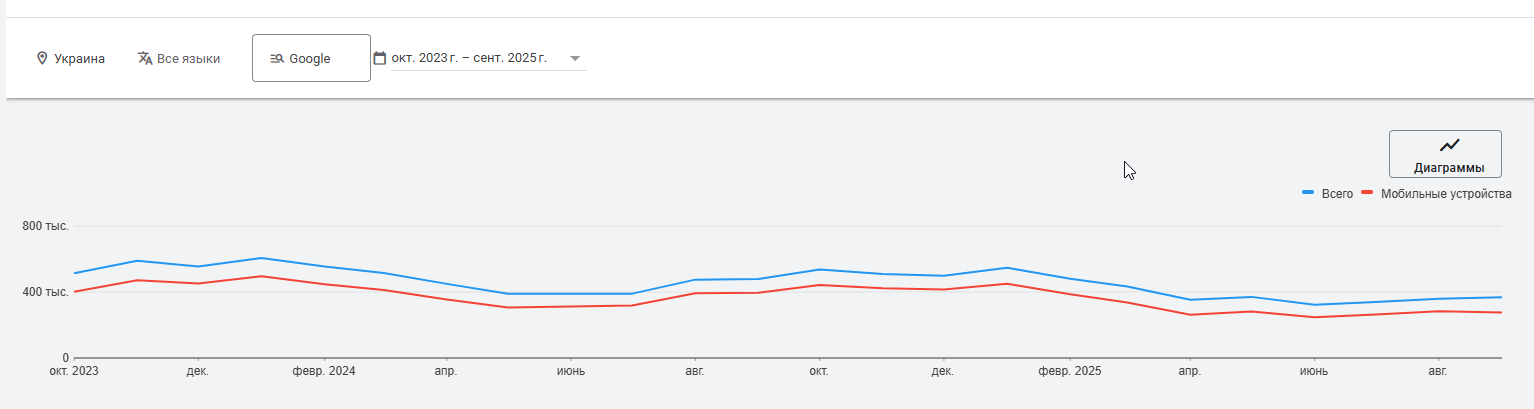Click the calendar icon before the date range
This screenshot has height=409, width=1534.
380,59
